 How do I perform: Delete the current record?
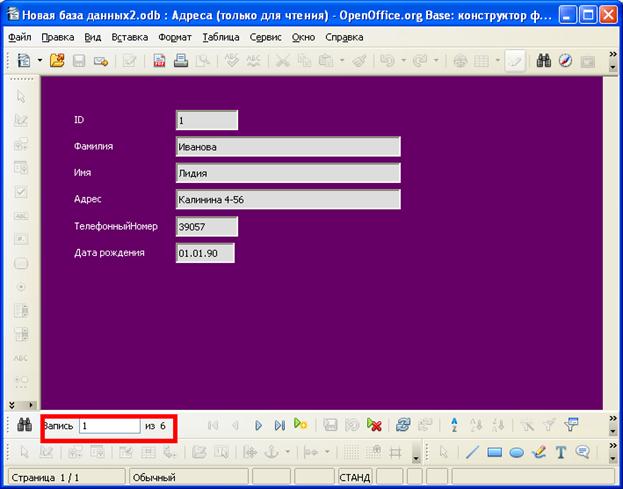374,425
